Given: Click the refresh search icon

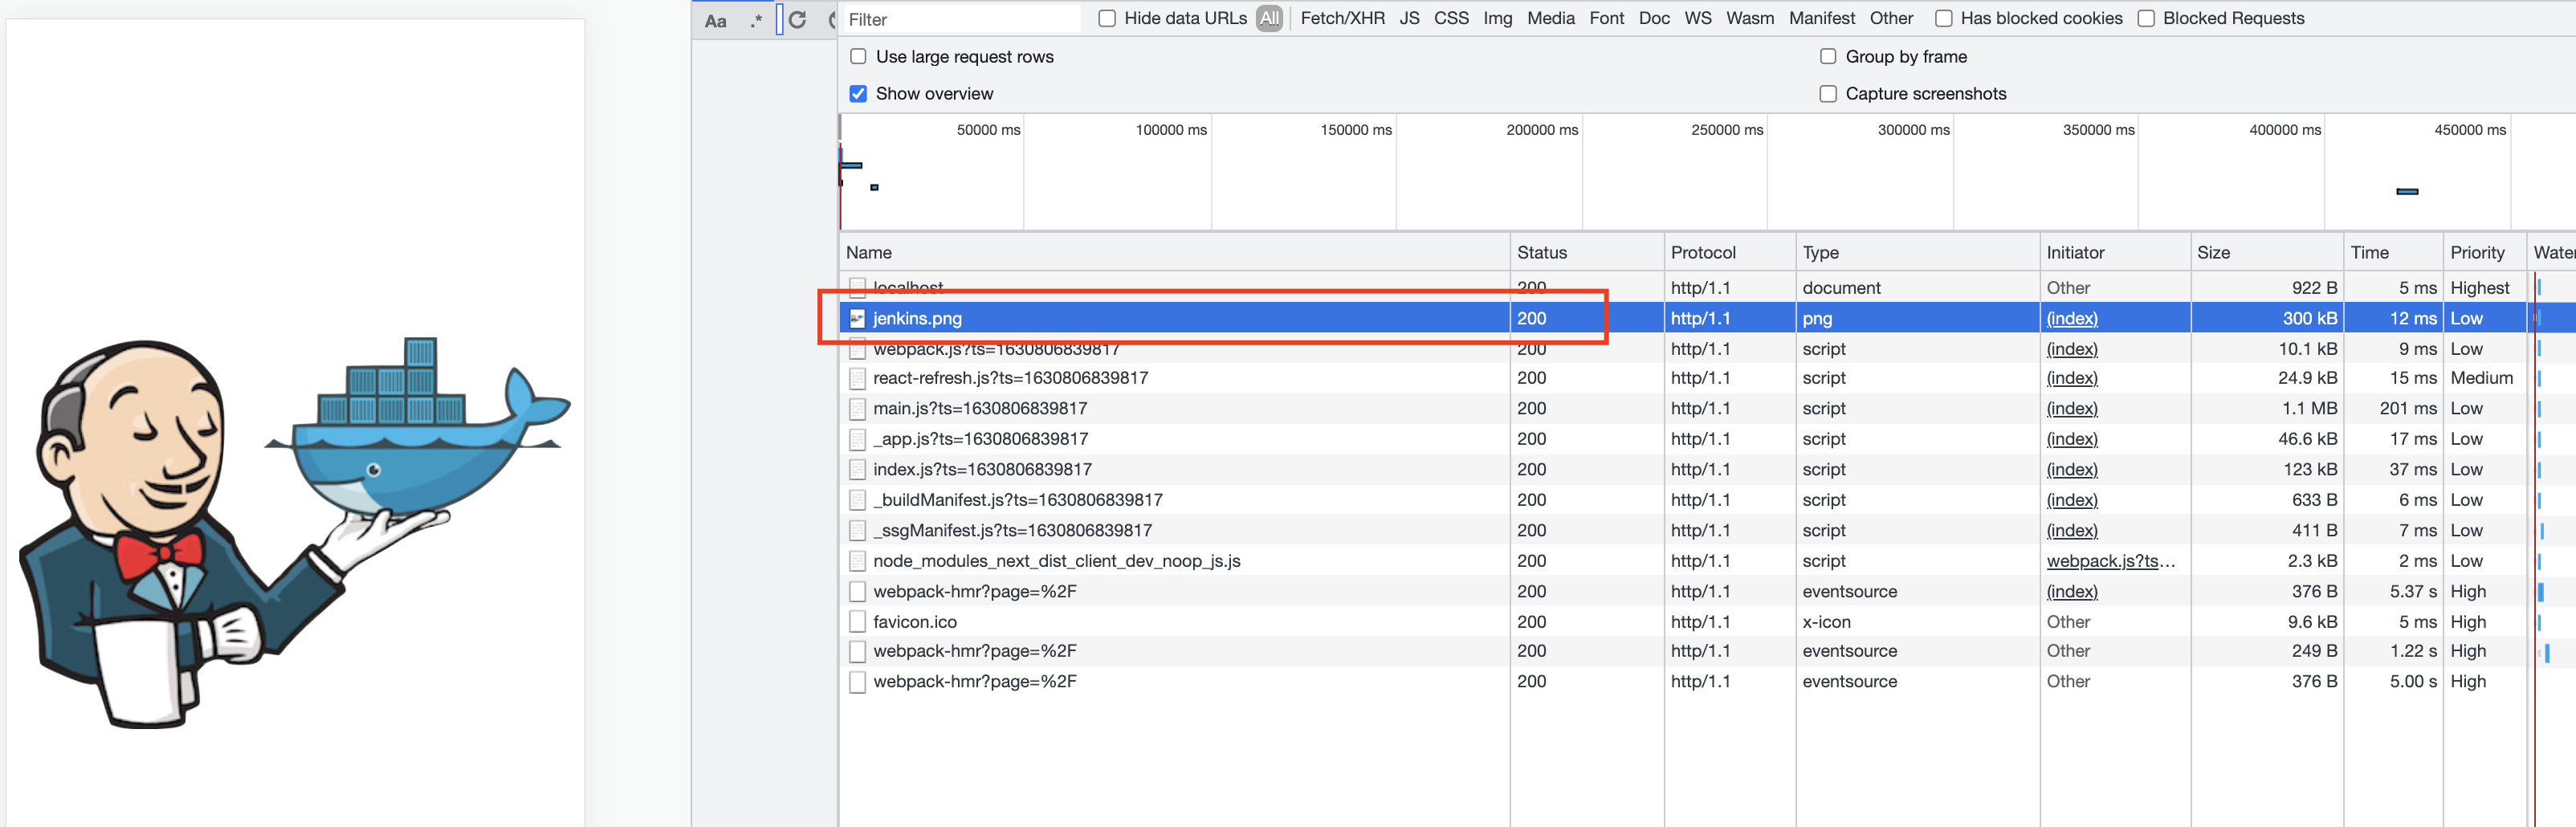Looking at the screenshot, I should 797,20.
